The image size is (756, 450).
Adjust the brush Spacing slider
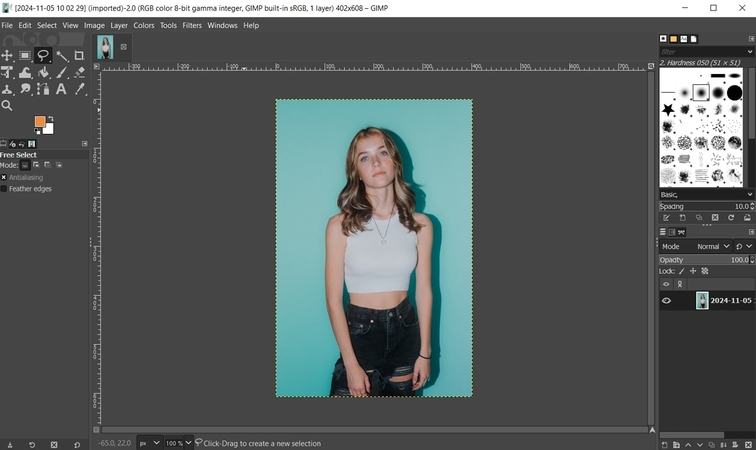704,206
